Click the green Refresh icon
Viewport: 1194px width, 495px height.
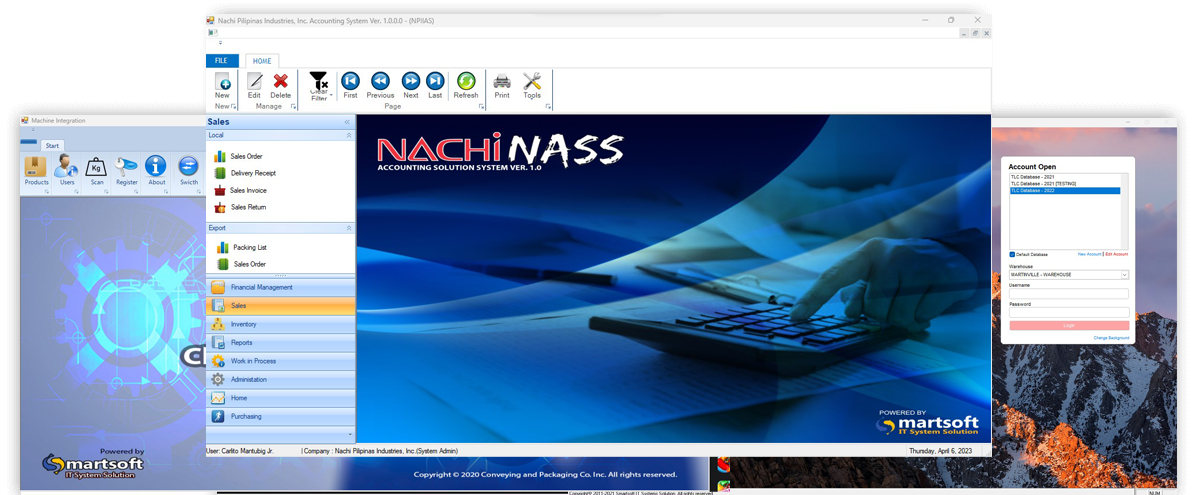pyautogui.click(x=466, y=82)
